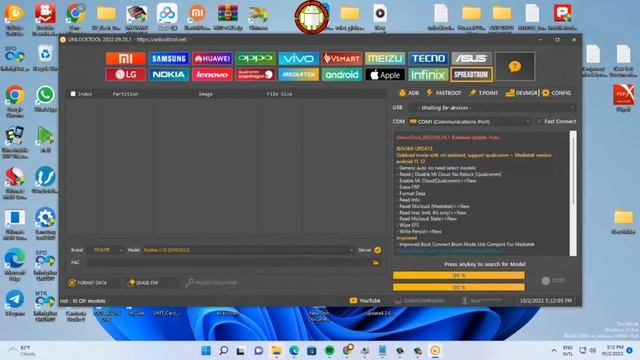Open Telegram desktop shortcut
The width and height of the screenshot is (640, 360).
[x=15, y=303]
